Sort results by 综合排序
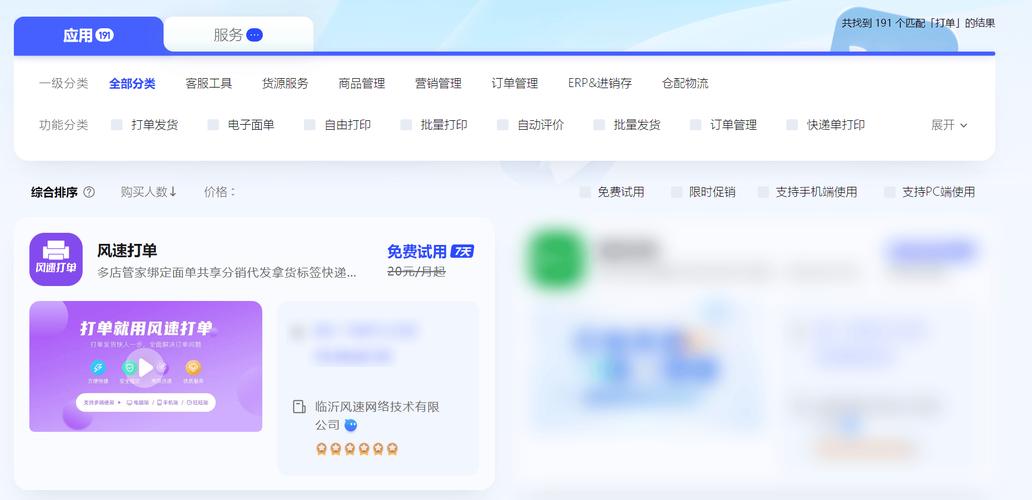The image size is (1032, 500). point(55,192)
